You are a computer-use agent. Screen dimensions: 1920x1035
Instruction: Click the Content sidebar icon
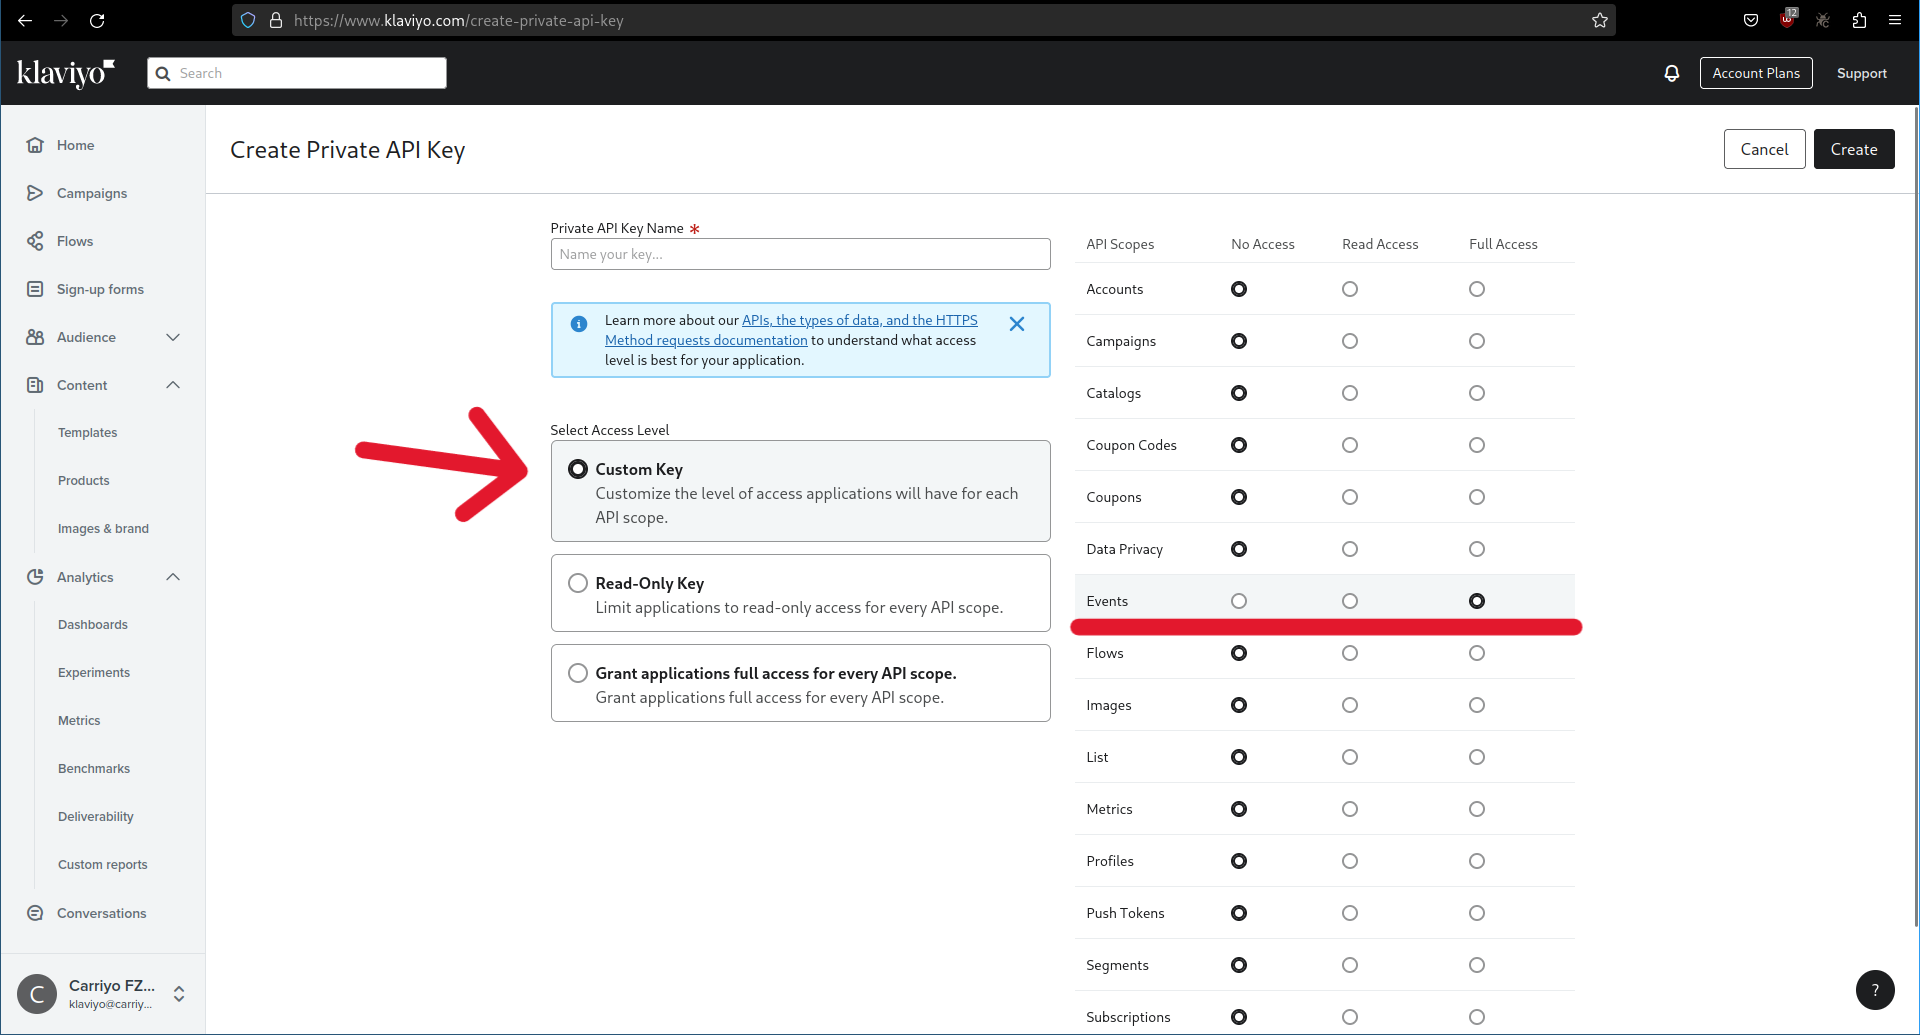(35, 385)
